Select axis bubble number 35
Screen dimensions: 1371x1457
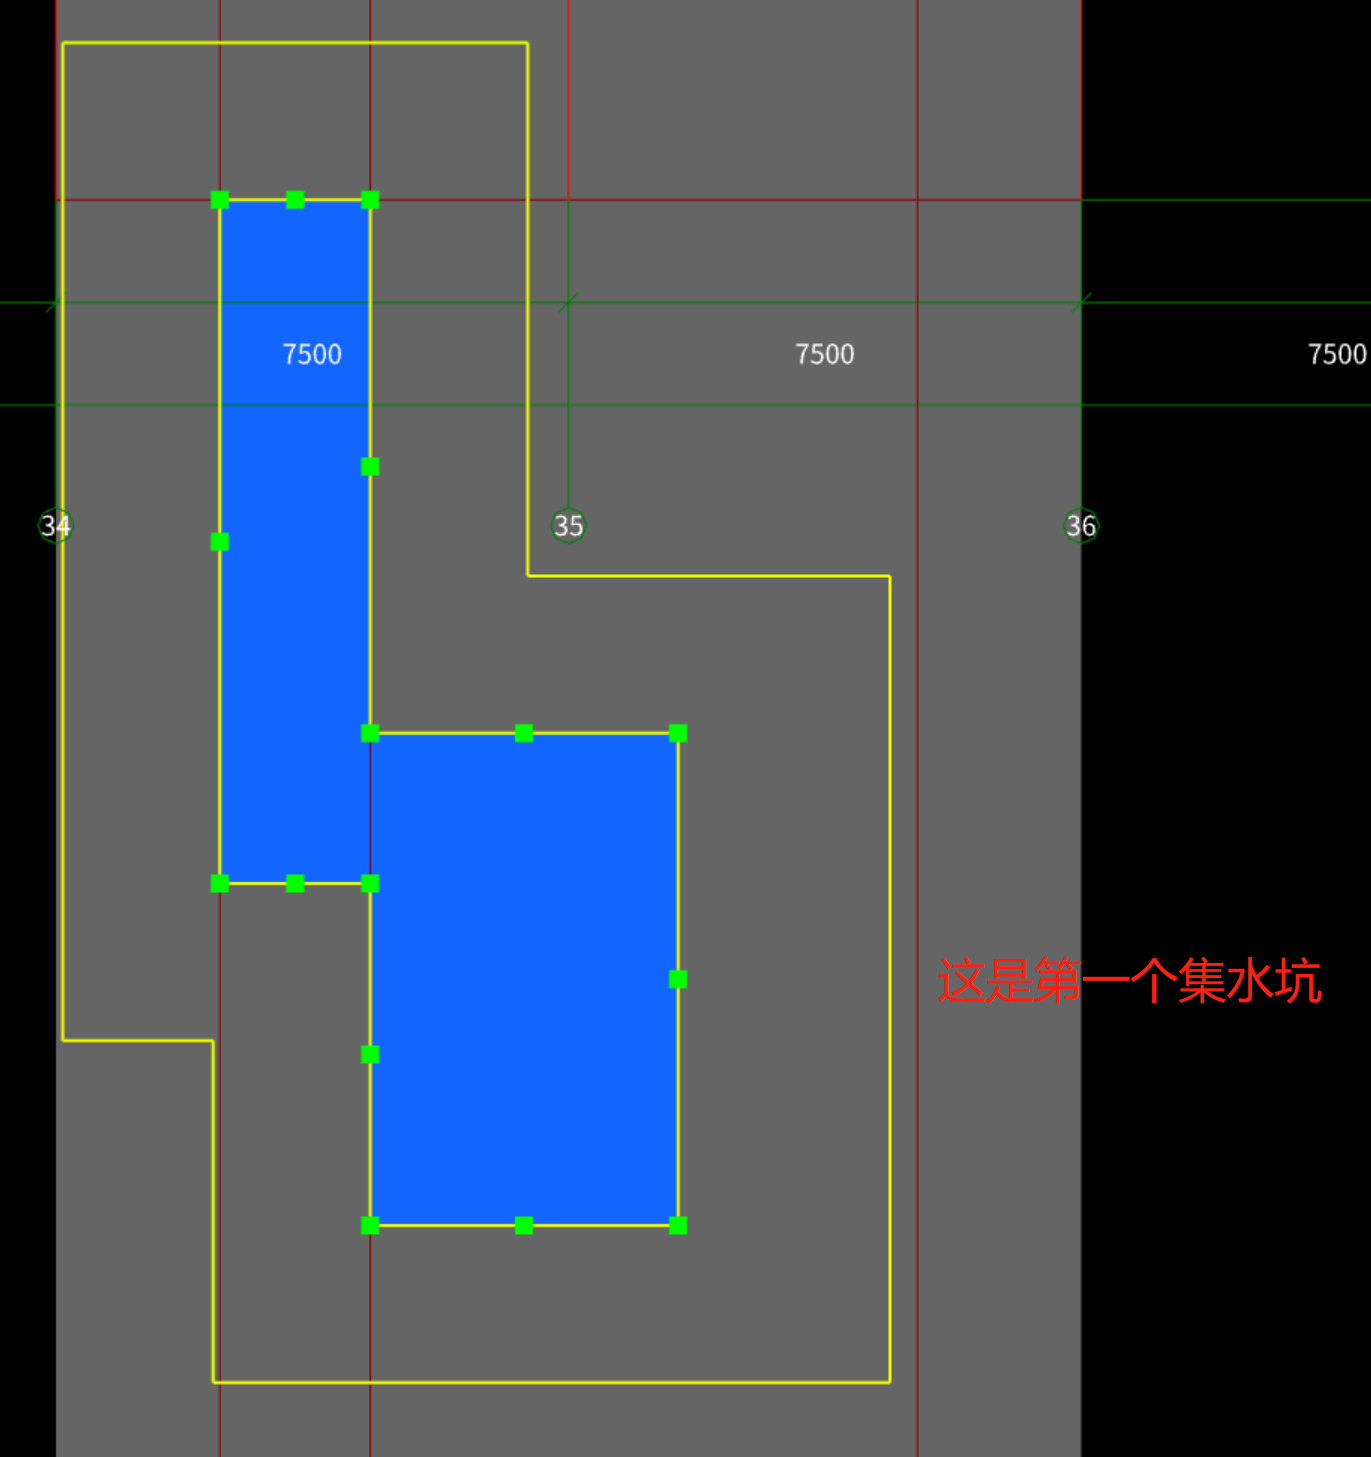(x=568, y=526)
